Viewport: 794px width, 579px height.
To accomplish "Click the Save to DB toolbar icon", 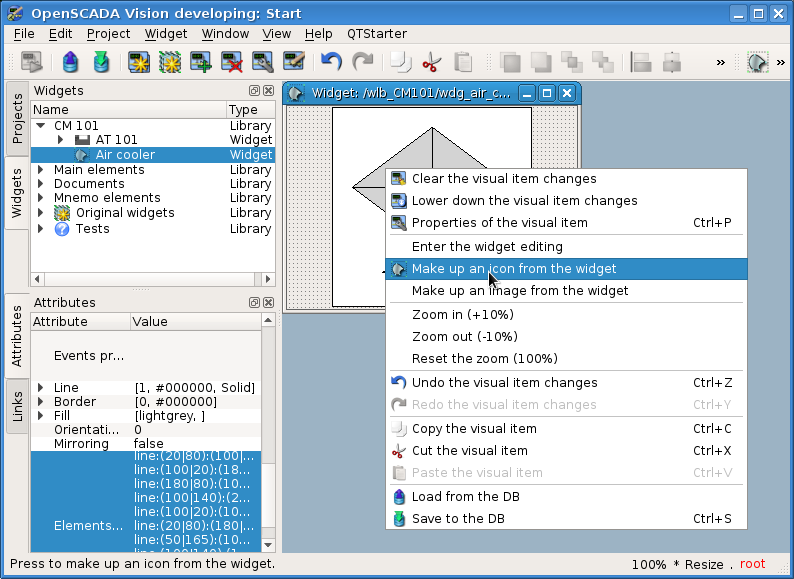I will pyautogui.click(x=101, y=62).
